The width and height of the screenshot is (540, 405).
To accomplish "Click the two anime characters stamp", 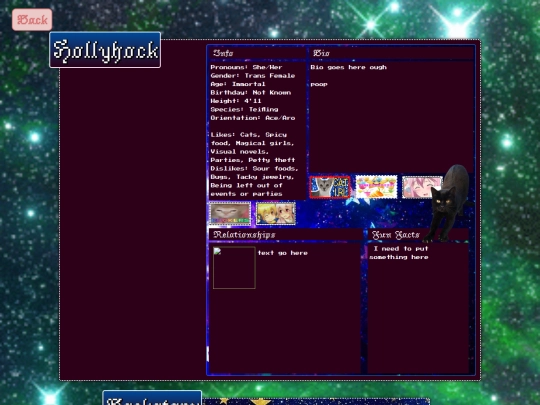I will [276, 214].
